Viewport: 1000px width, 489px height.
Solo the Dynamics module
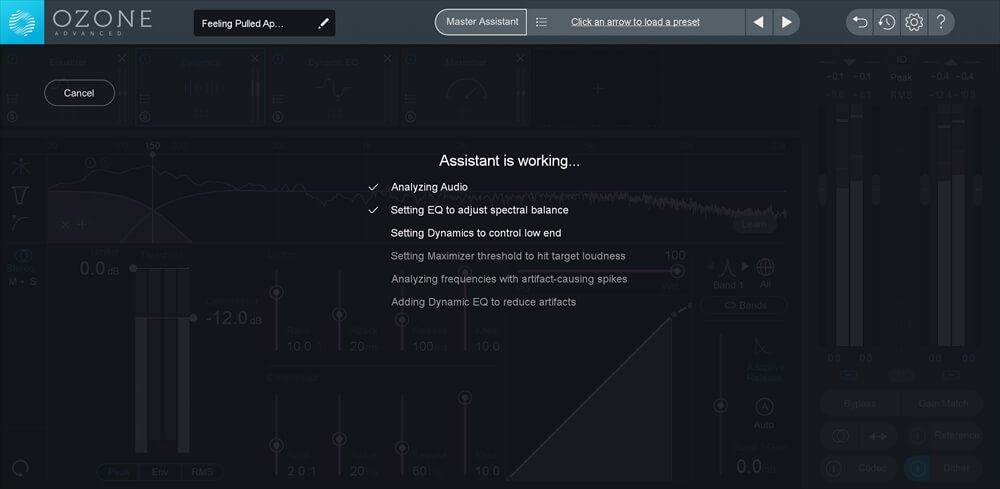tap(145, 117)
